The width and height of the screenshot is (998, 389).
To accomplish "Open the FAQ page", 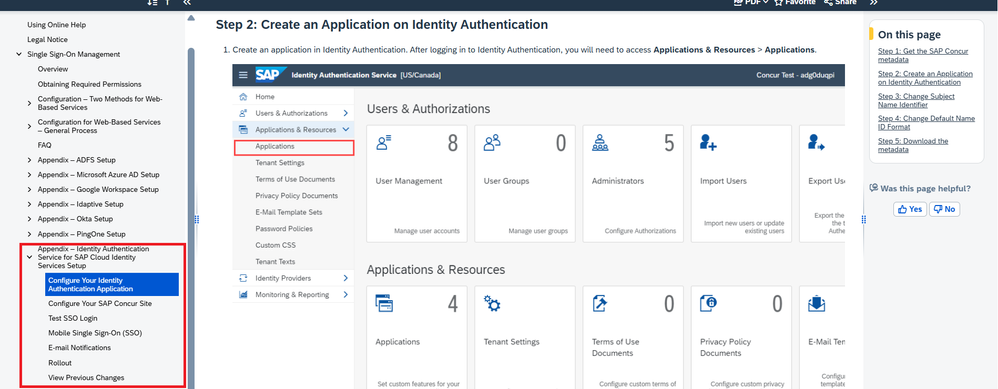I will point(45,145).
